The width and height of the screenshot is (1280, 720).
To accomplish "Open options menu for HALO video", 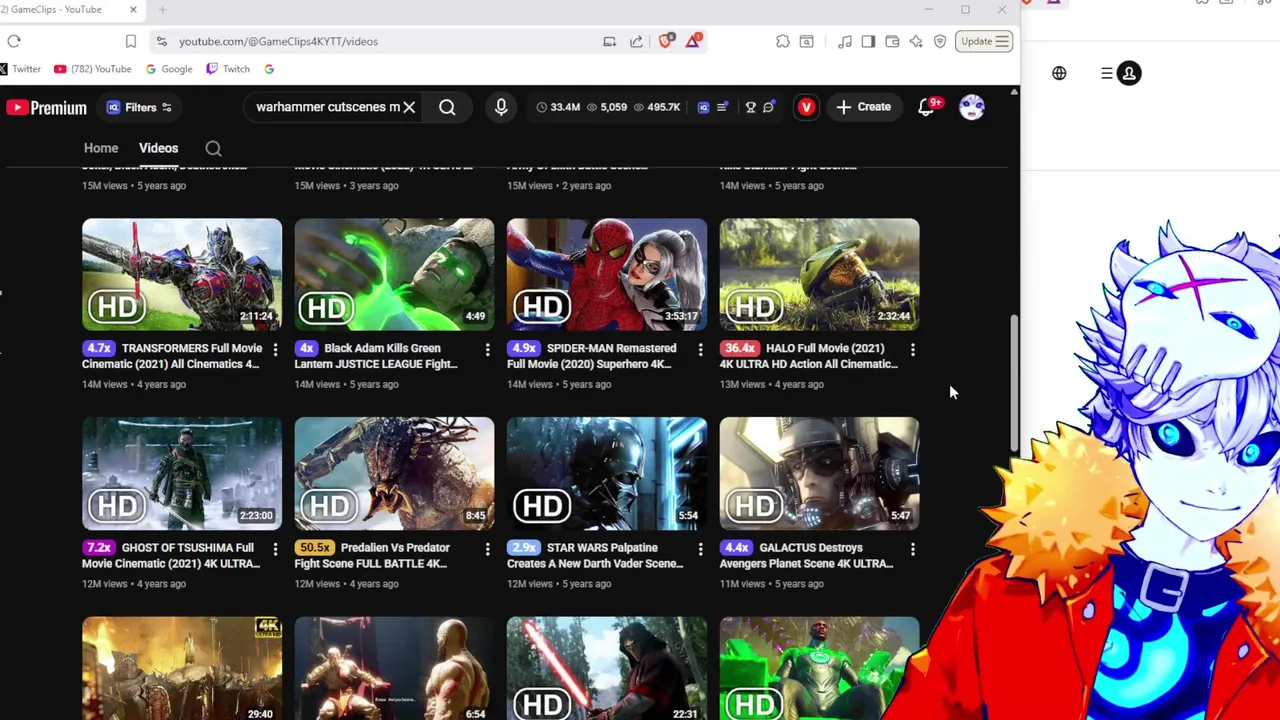I will coord(912,349).
